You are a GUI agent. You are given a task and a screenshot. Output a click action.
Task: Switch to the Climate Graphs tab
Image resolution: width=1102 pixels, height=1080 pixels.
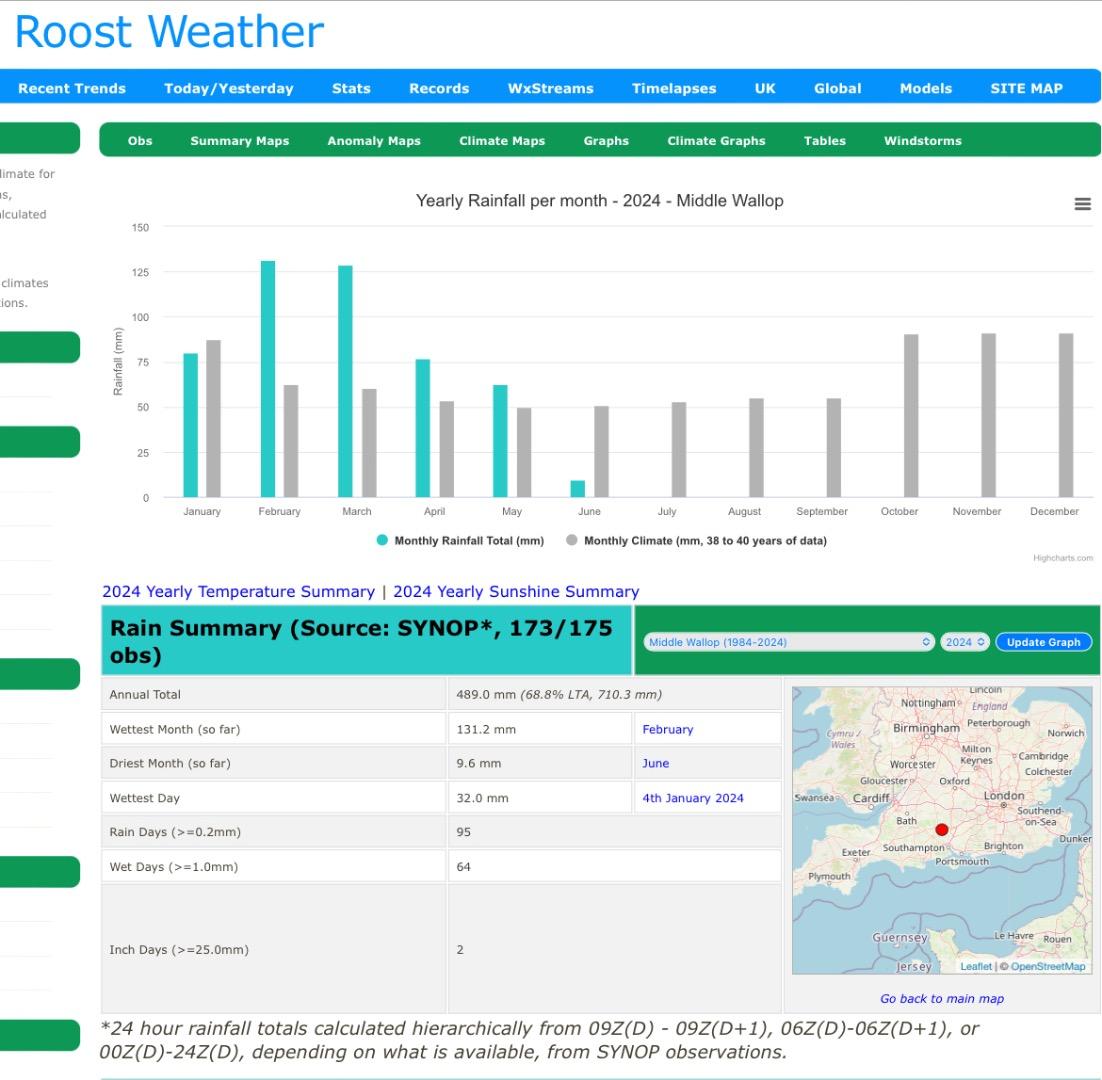(x=716, y=141)
